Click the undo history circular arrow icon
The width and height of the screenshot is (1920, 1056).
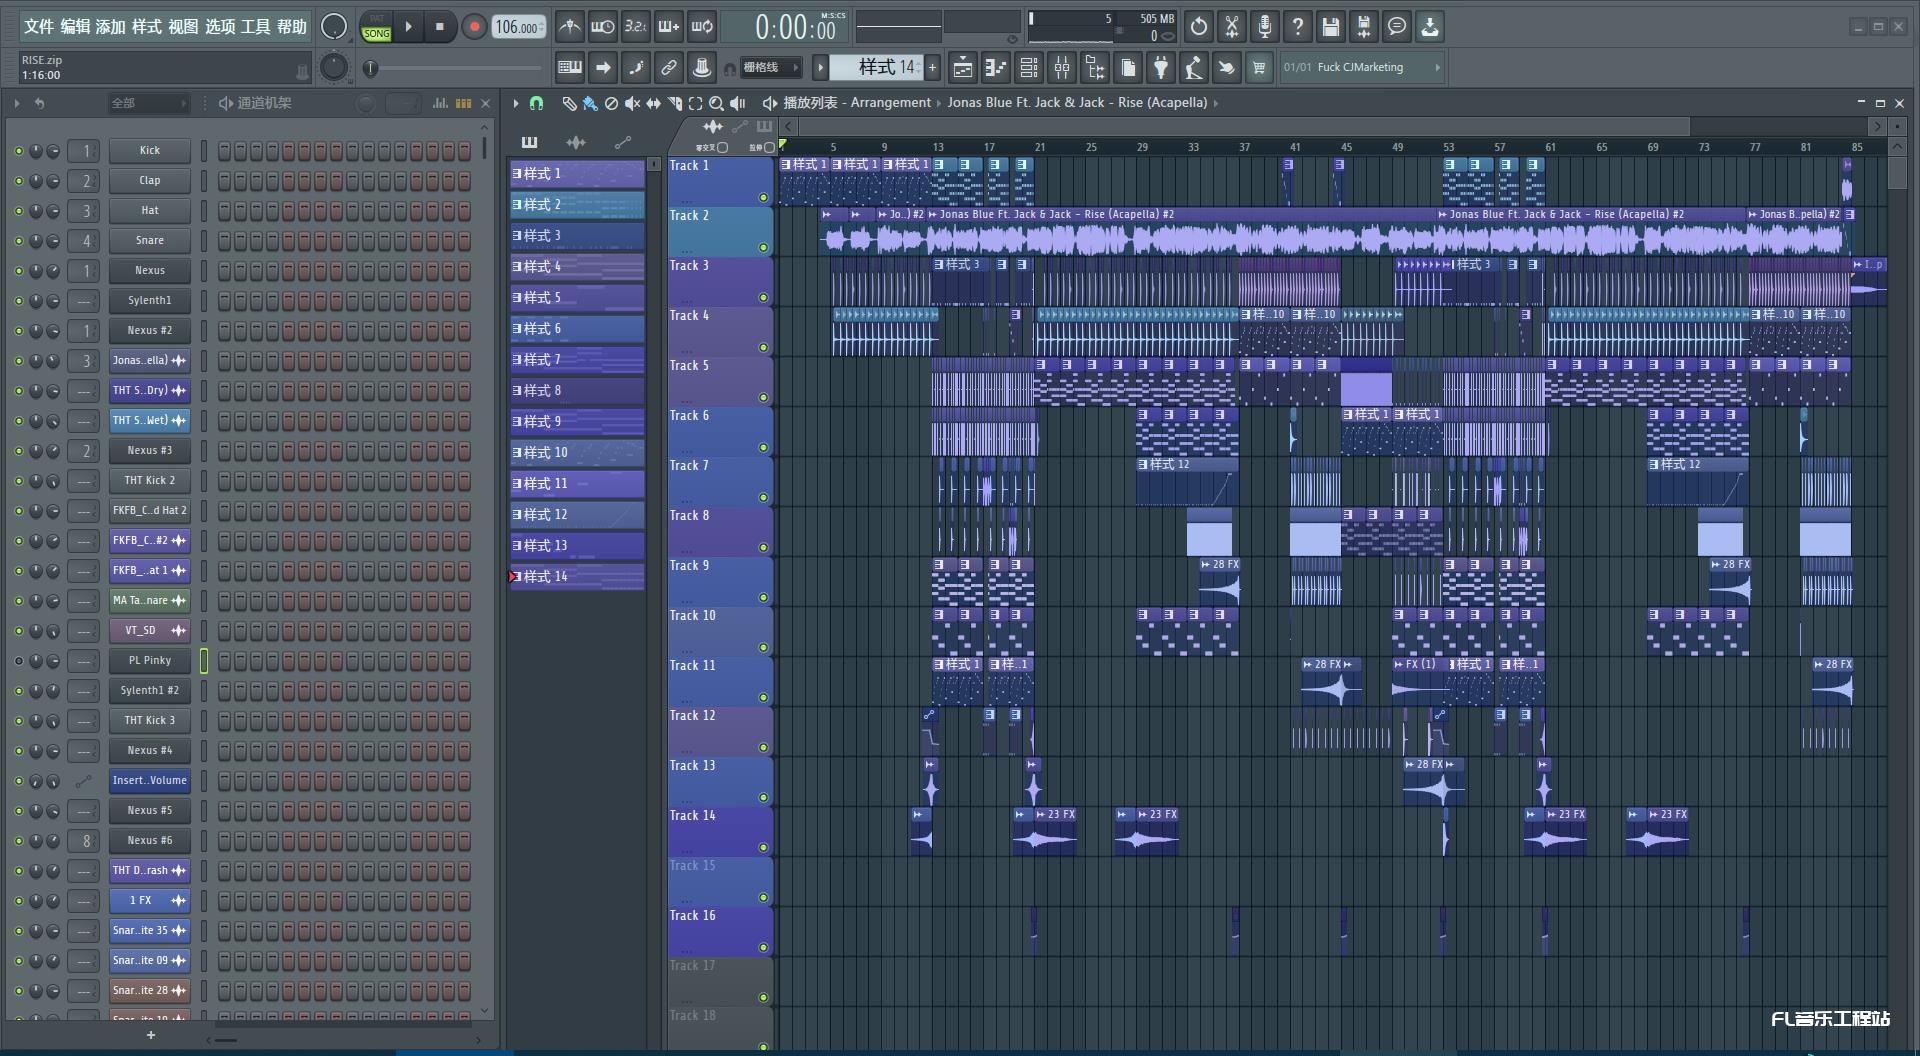[1198, 27]
